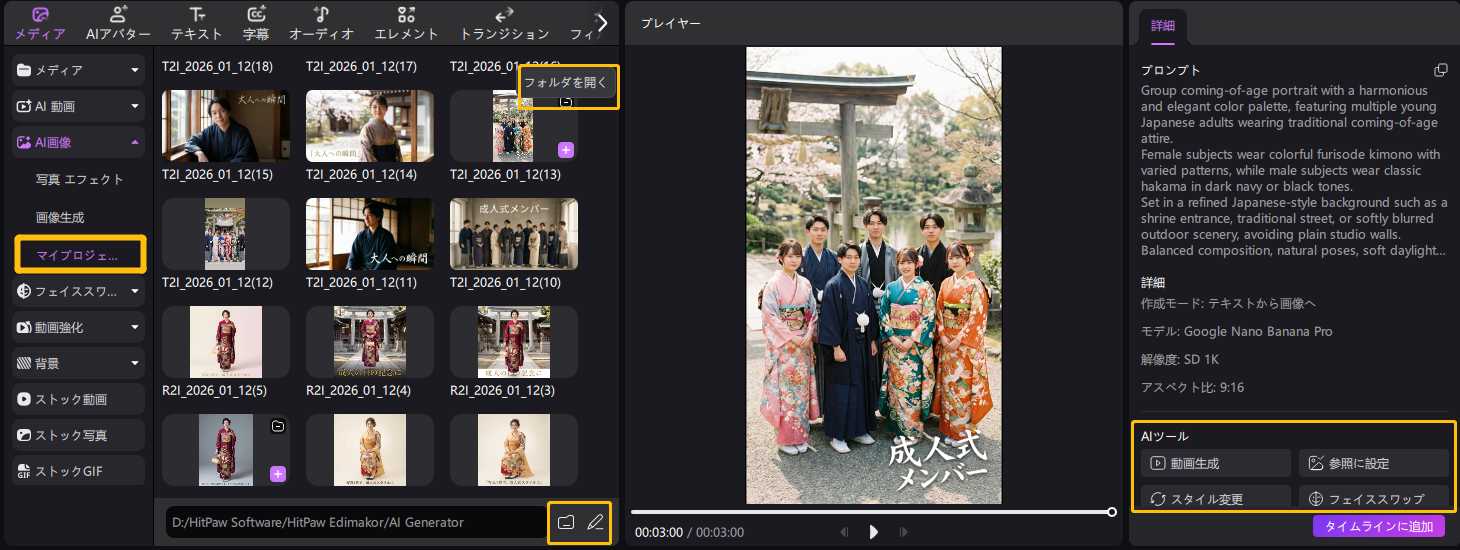The width and height of the screenshot is (1460, 550).
Task: Click the AI 動画 icon in sidebar
Action: tap(24, 106)
